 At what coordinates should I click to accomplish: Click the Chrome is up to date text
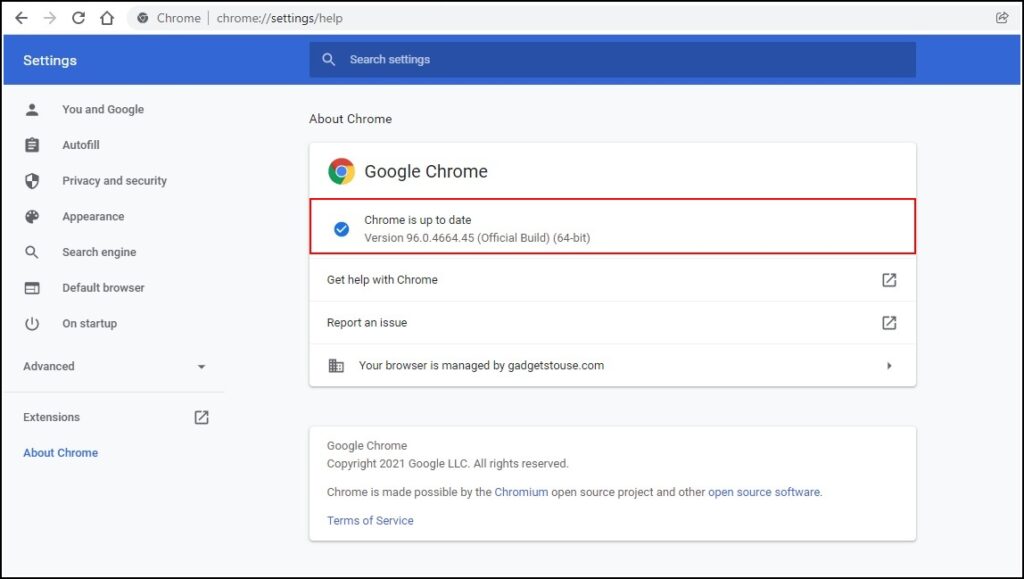417,220
